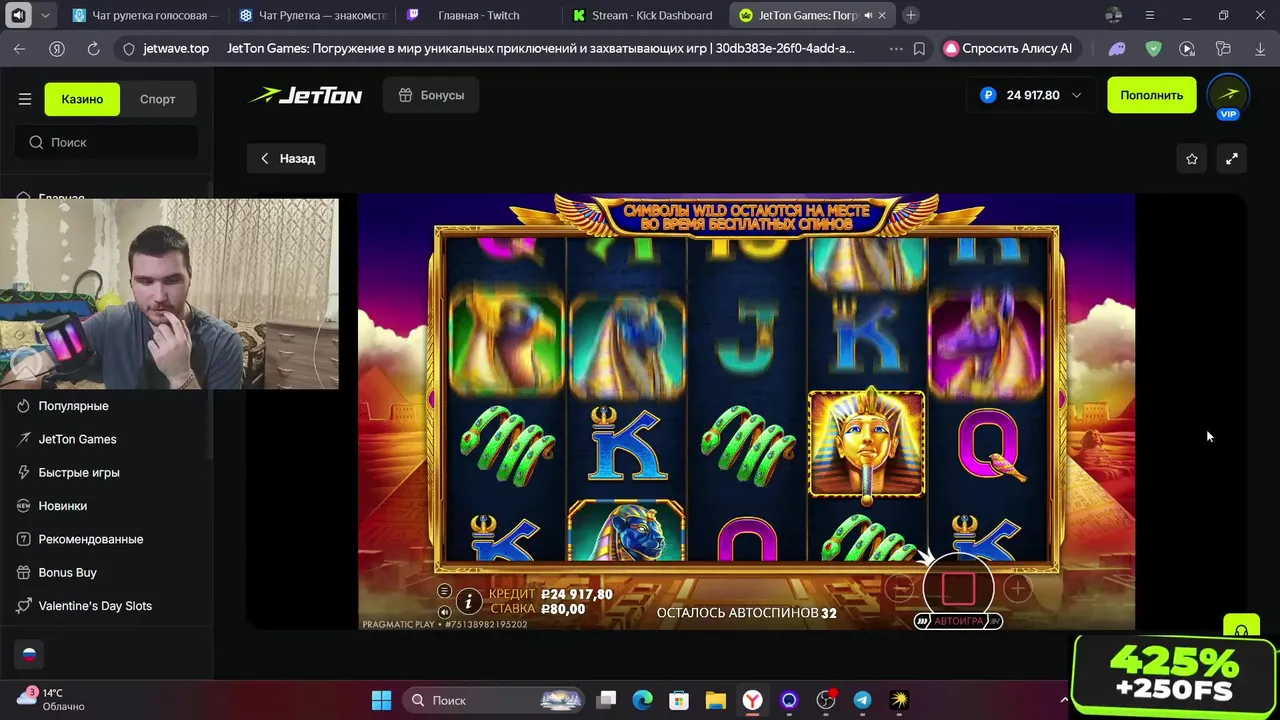Open the Бонусы page
The image size is (1280, 720).
click(x=431, y=95)
